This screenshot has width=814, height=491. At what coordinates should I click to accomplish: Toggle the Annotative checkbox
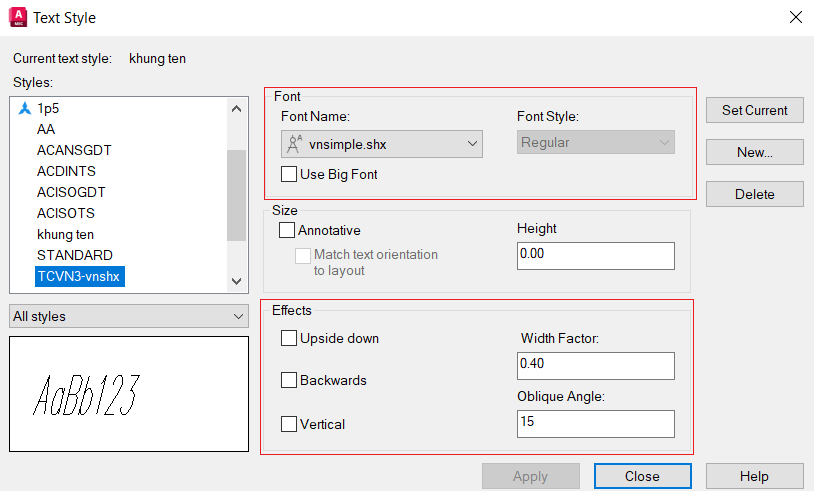pos(288,230)
